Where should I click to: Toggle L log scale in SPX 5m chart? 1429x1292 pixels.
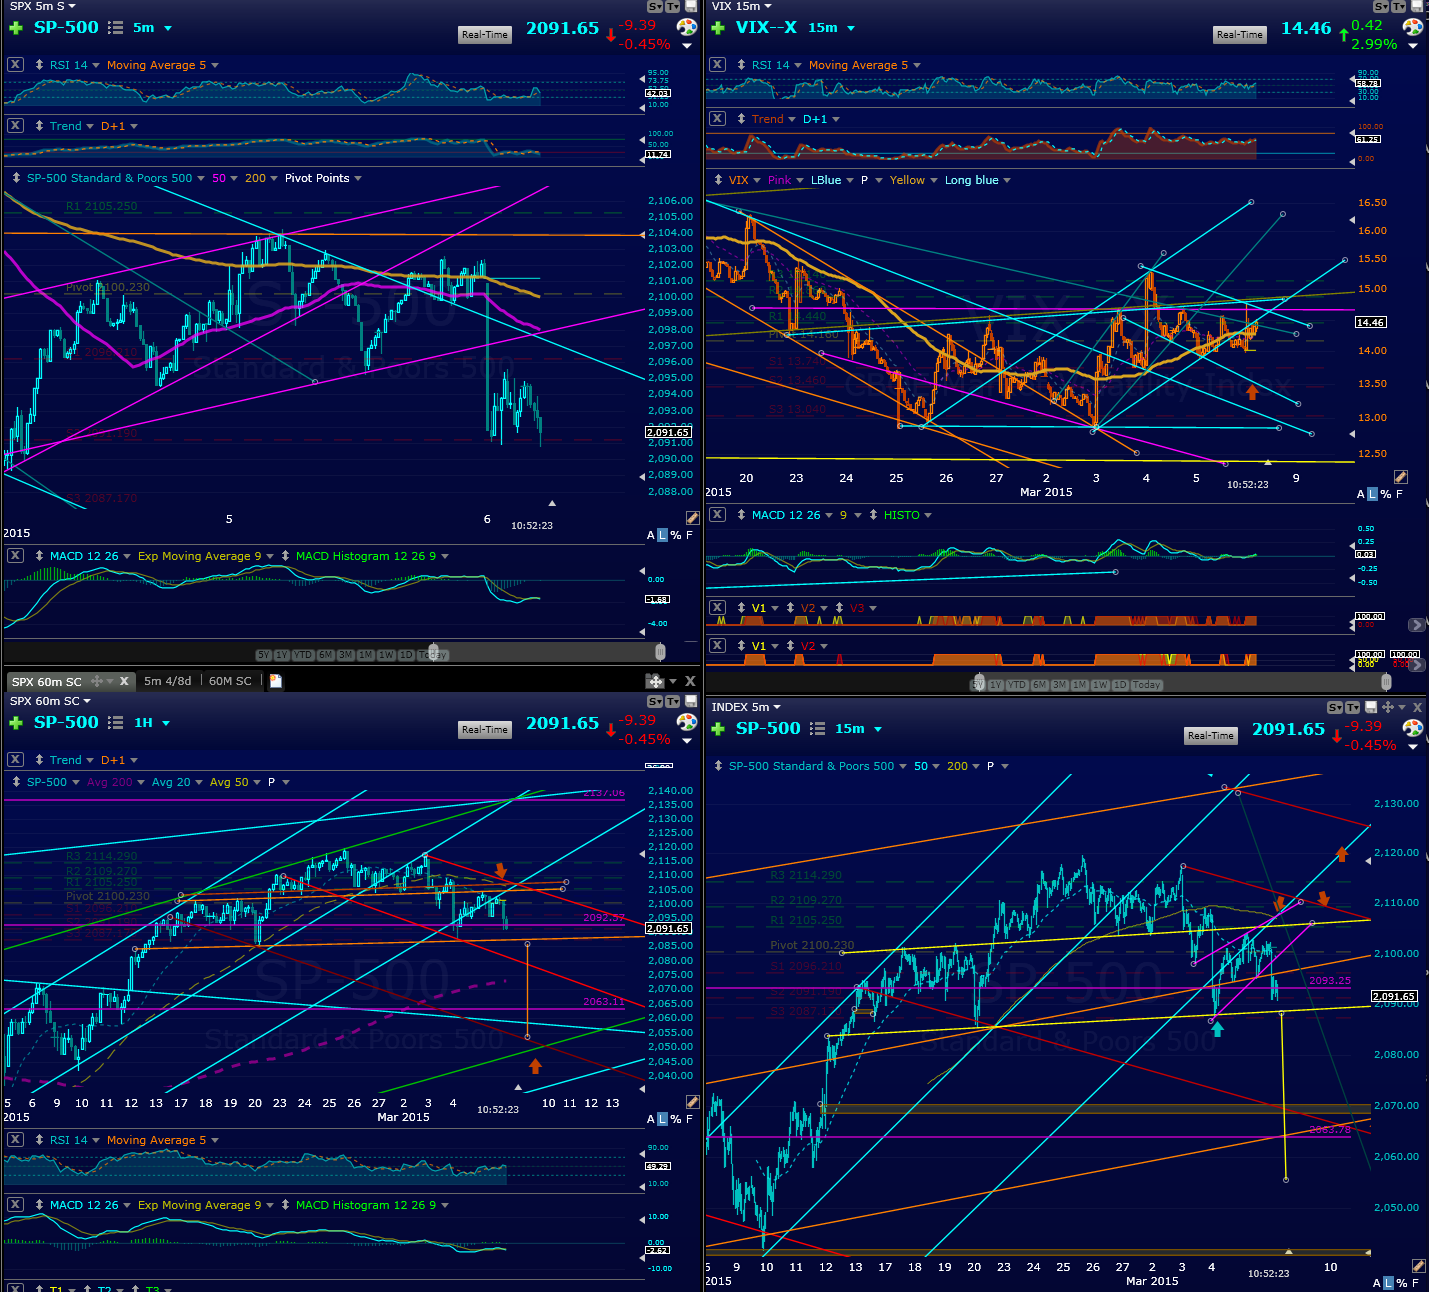point(663,535)
